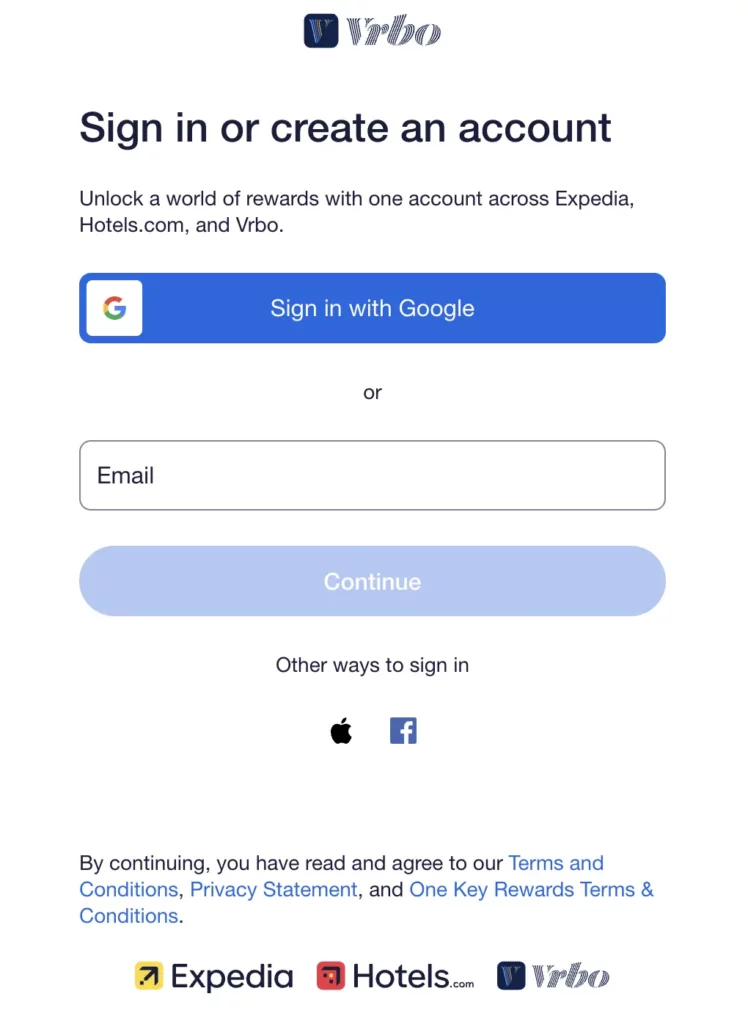The image size is (748, 1024).
Task: Sign in with the Facebook icon
Action: click(403, 731)
